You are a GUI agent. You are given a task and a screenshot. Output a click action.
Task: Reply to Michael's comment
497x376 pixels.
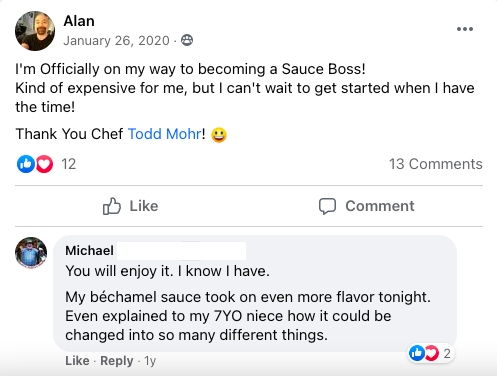pyautogui.click(x=117, y=361)
